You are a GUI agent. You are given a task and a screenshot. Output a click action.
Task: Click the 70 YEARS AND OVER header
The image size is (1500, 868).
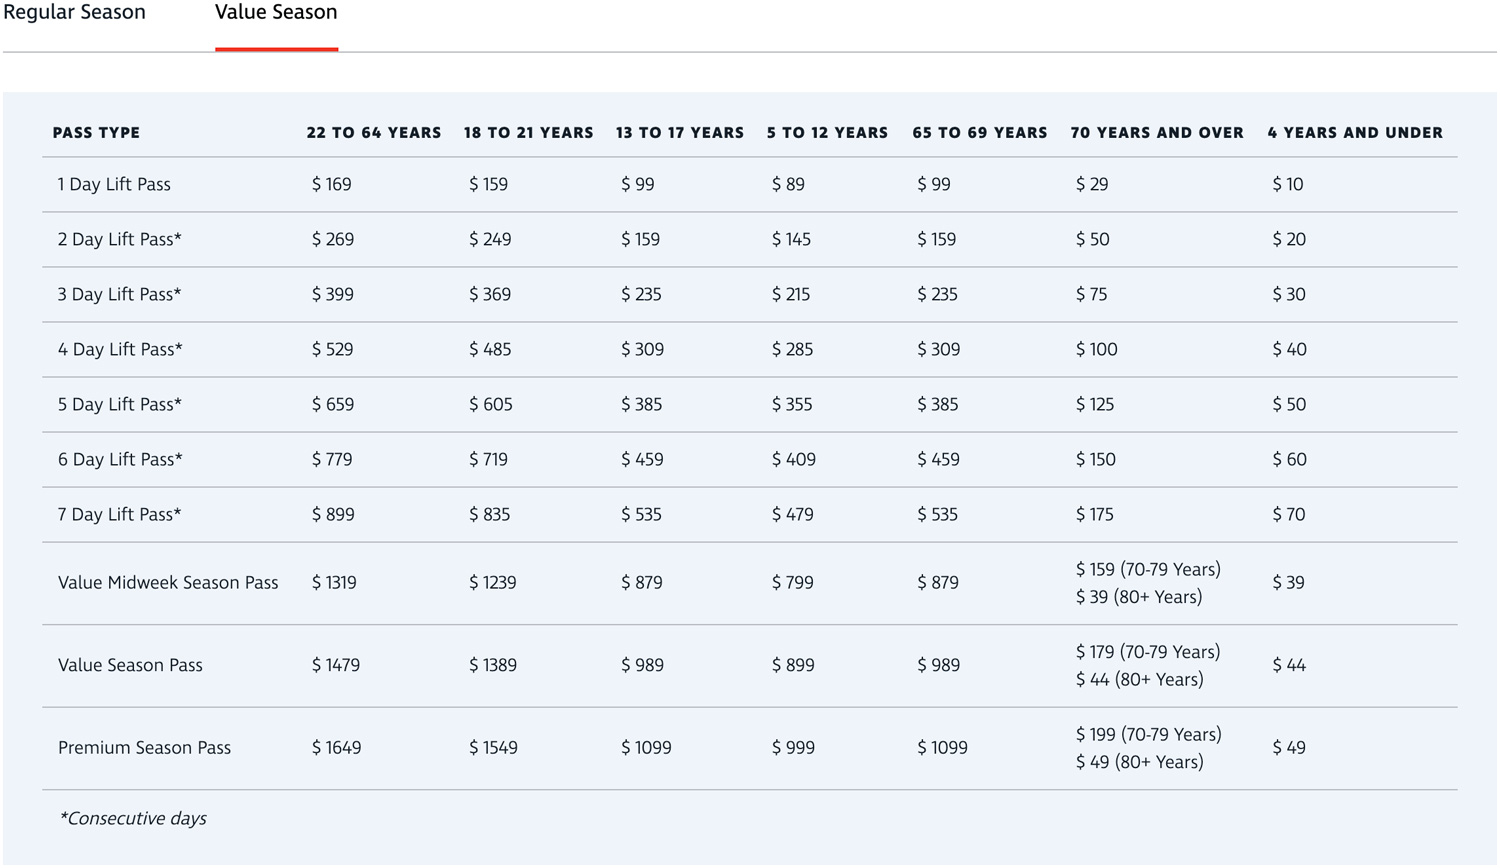pos(1157,133)
